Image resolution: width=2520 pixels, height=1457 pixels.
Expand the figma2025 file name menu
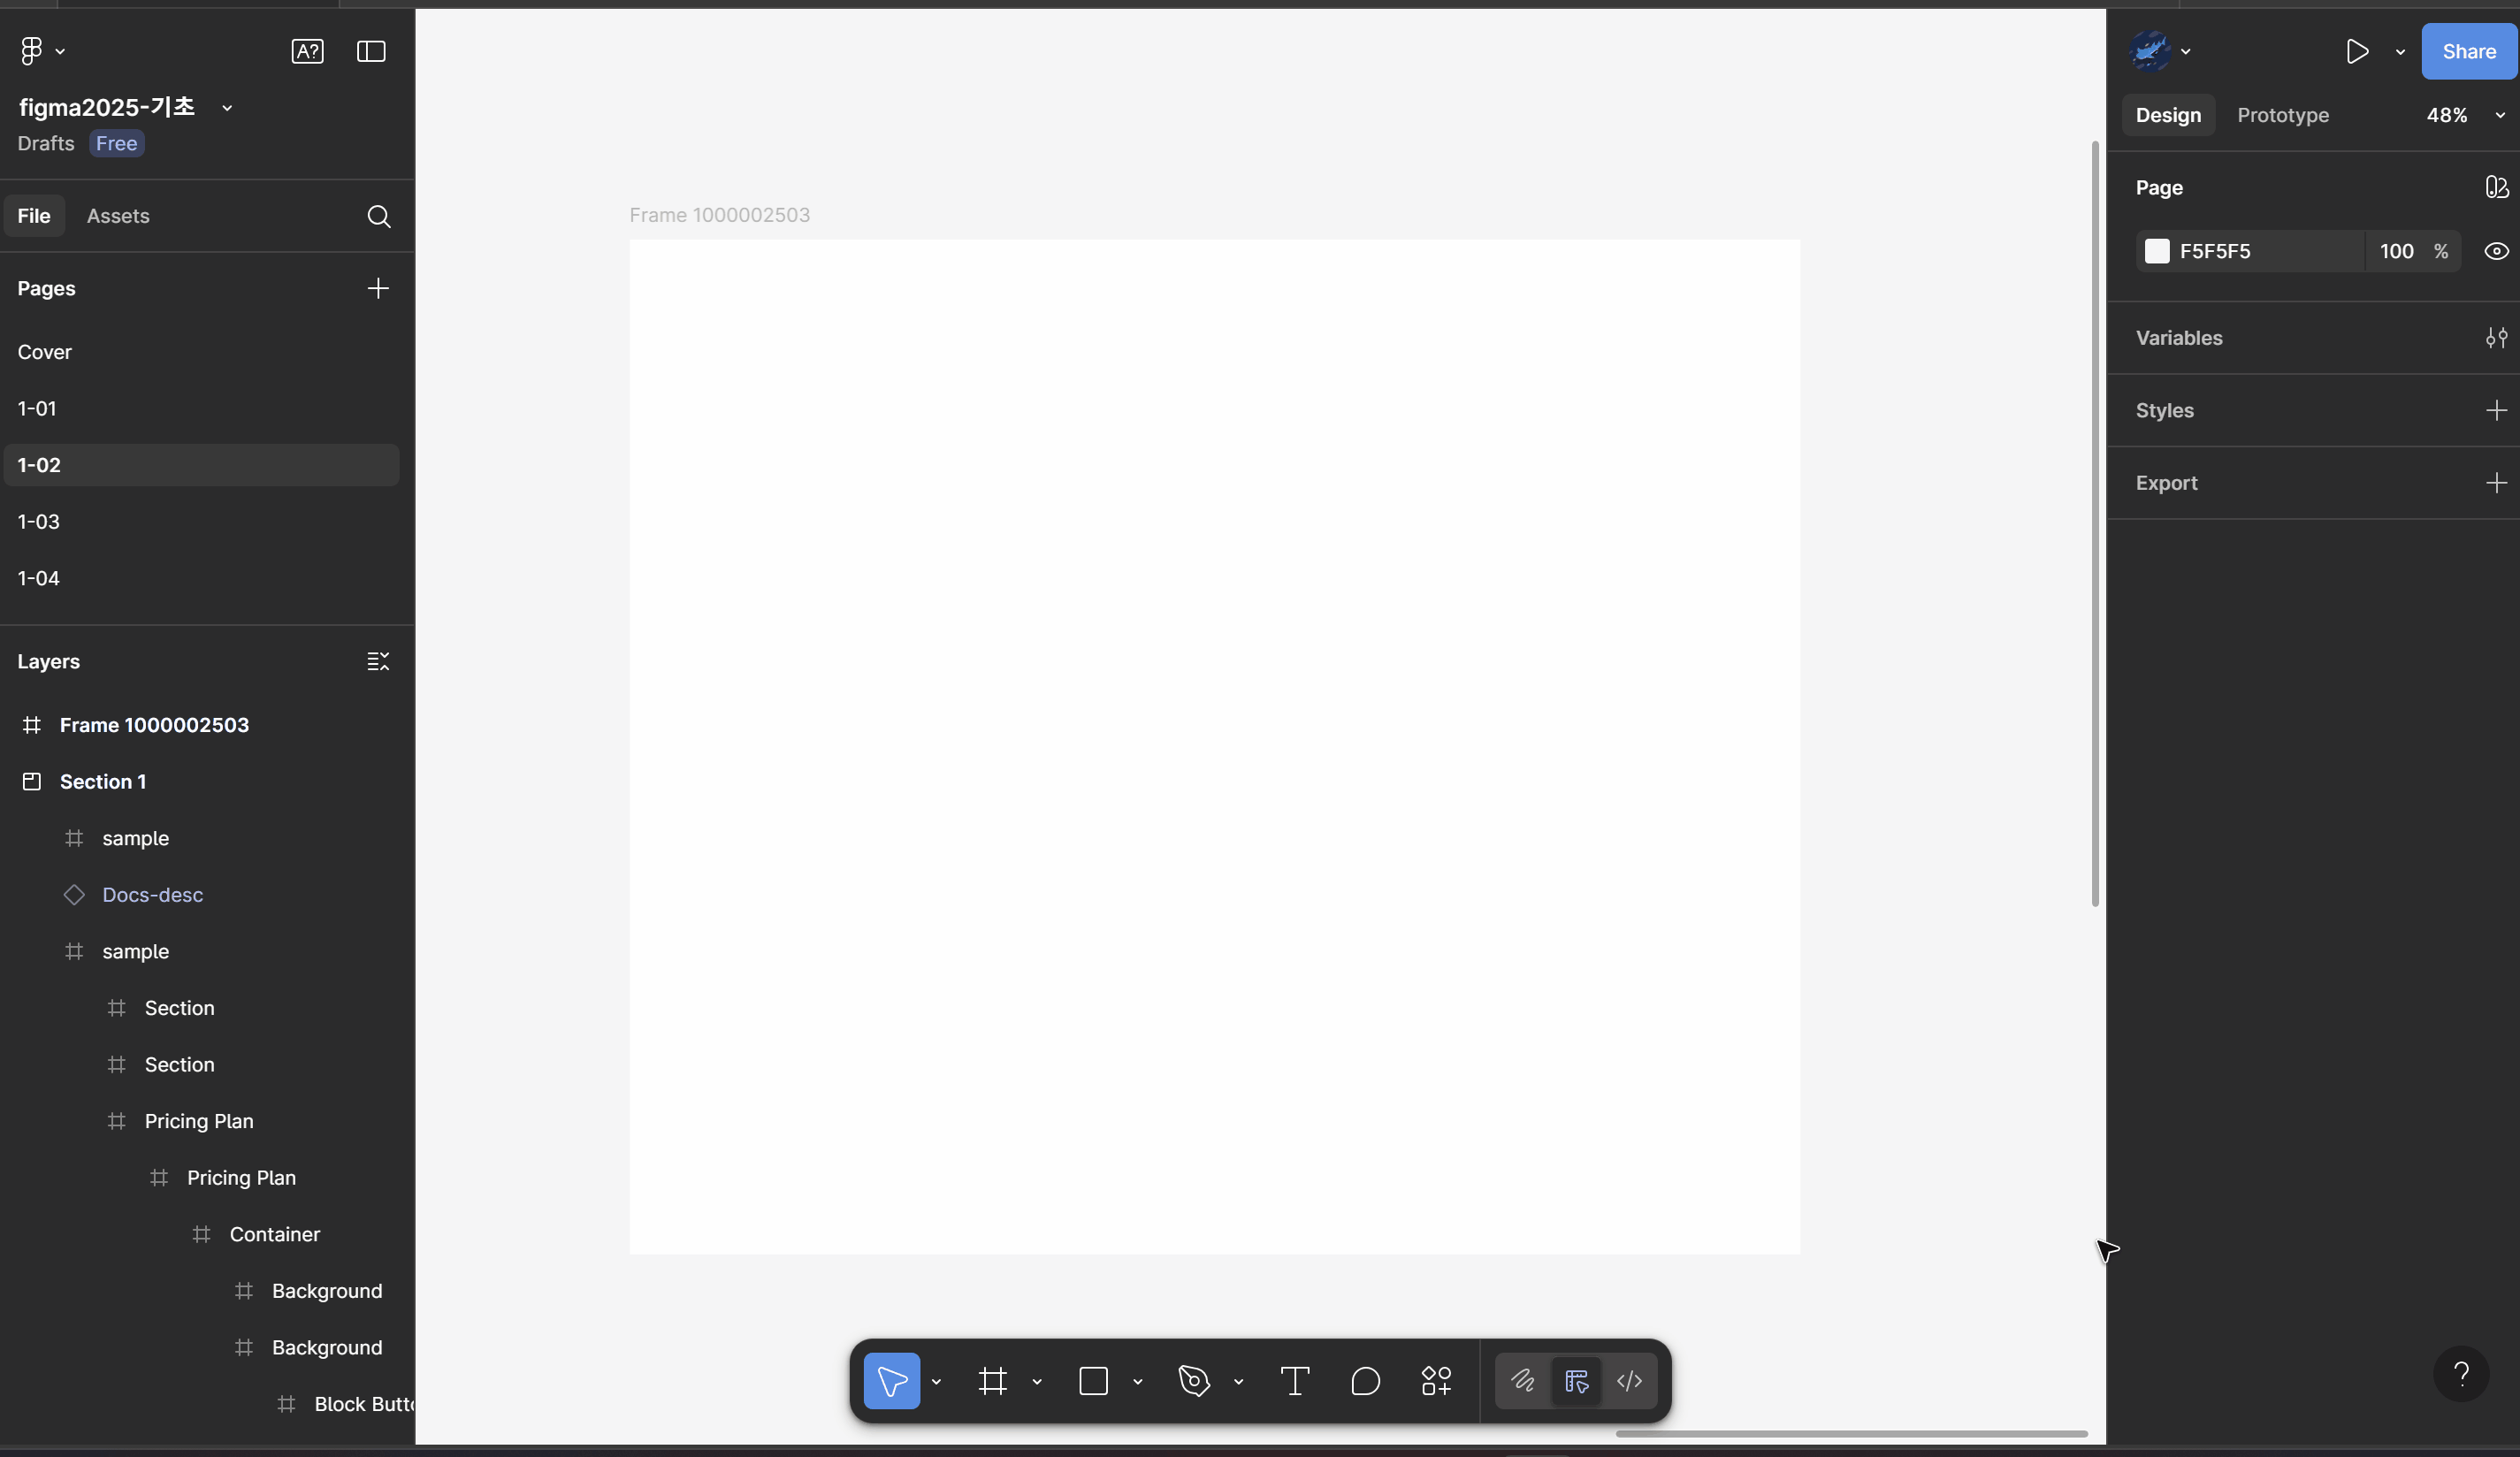point(227,108)
